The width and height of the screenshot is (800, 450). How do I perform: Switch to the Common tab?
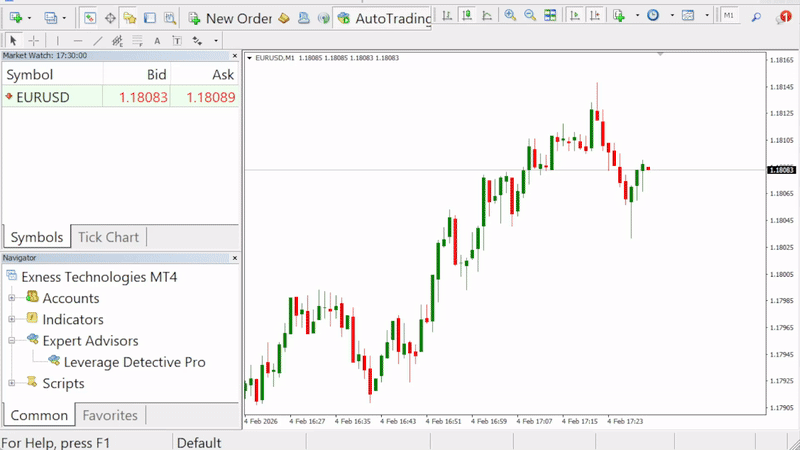pos(39,415)
